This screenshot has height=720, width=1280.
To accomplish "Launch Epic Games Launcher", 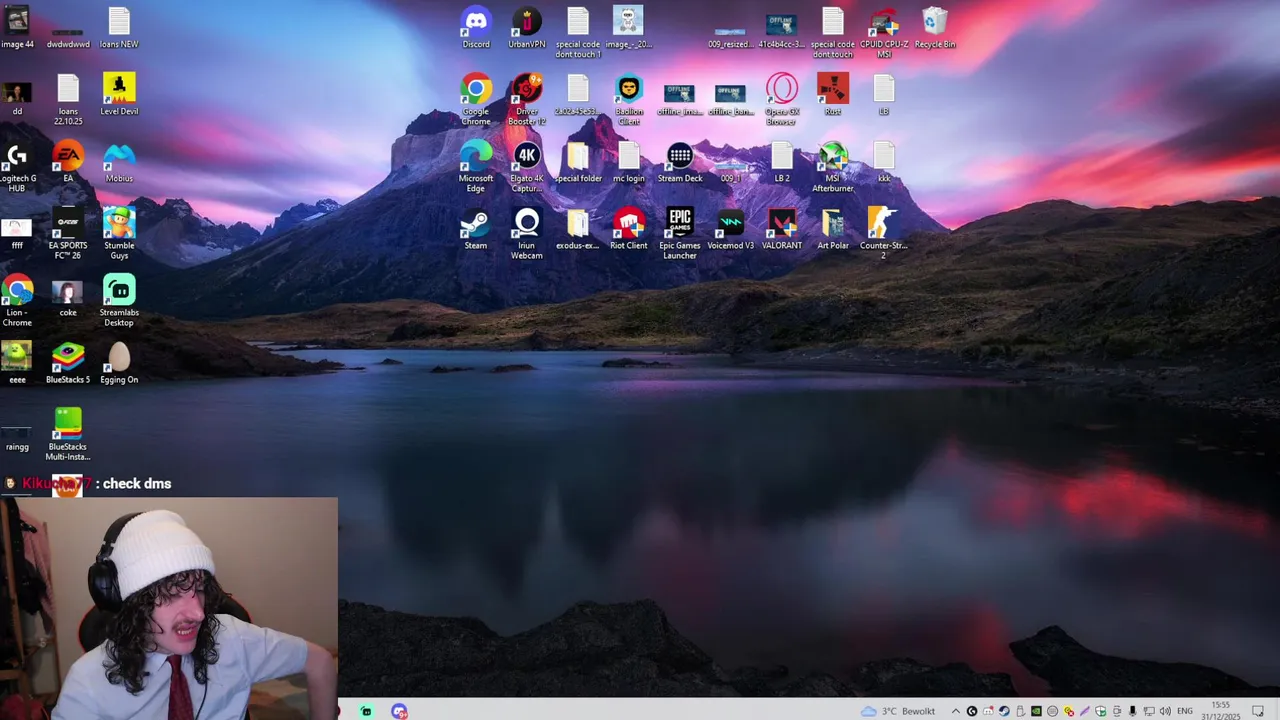I will [x=680, y=233].
